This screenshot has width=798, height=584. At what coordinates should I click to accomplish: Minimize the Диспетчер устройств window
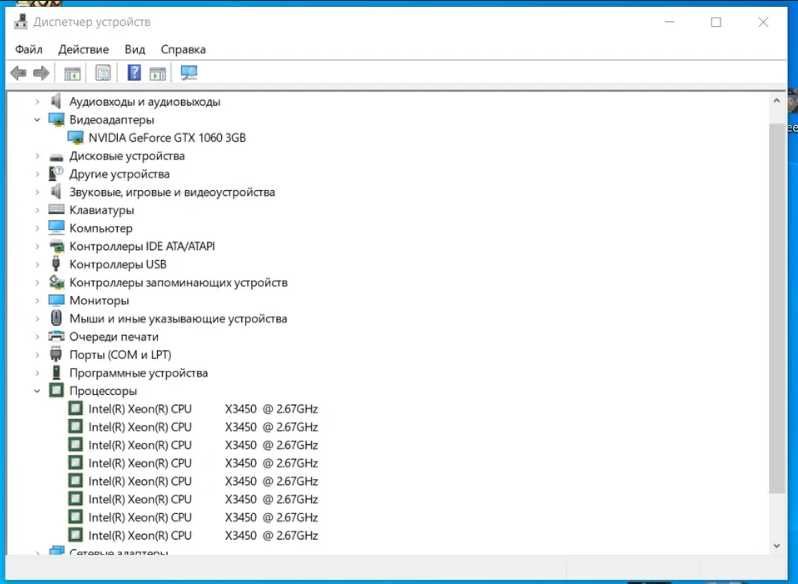point(669,22)
